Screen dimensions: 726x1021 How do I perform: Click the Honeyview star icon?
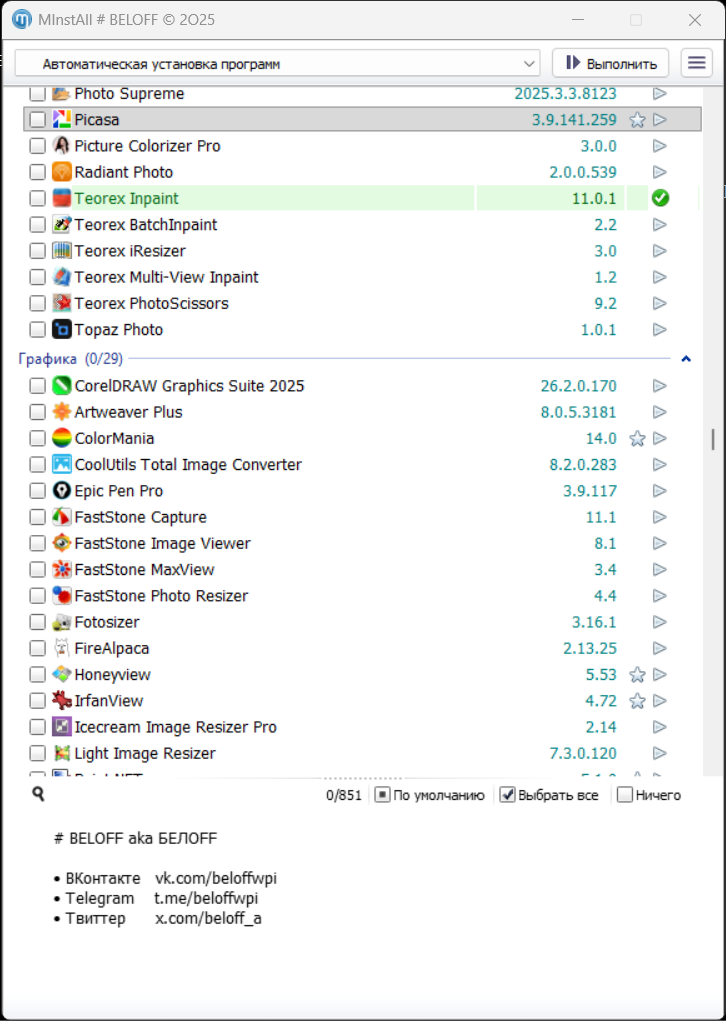click(x=637, y=675)
